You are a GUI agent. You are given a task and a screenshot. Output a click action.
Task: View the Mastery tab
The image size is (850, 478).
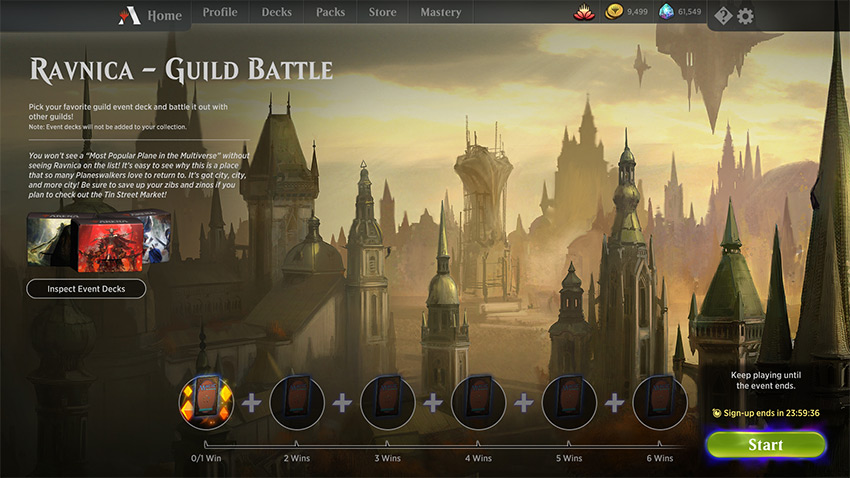pos(441,12)
